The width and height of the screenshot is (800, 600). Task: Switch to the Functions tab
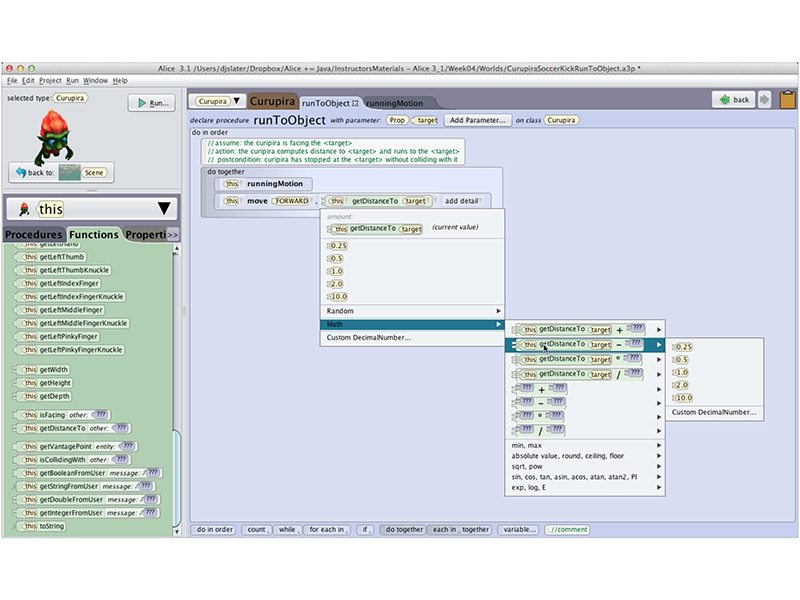[94, 234]
